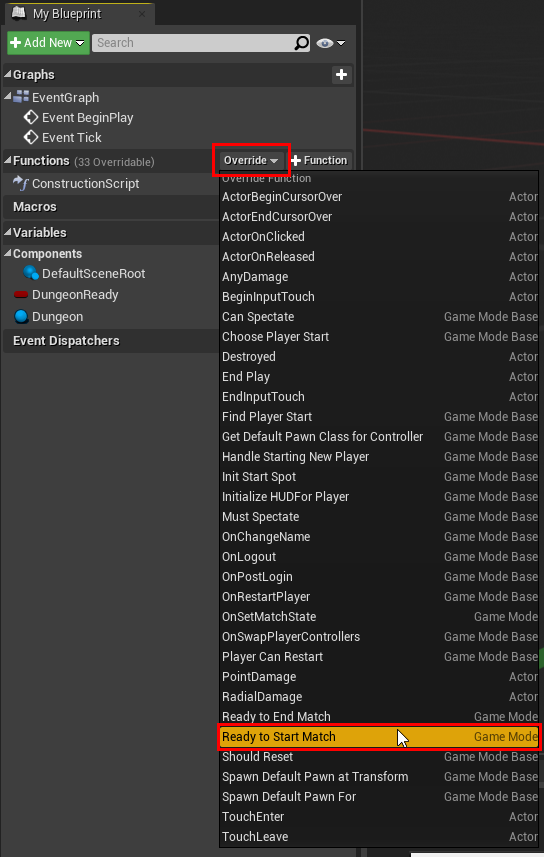Click the + Function button
544x857 pixels.
(319, 160)
